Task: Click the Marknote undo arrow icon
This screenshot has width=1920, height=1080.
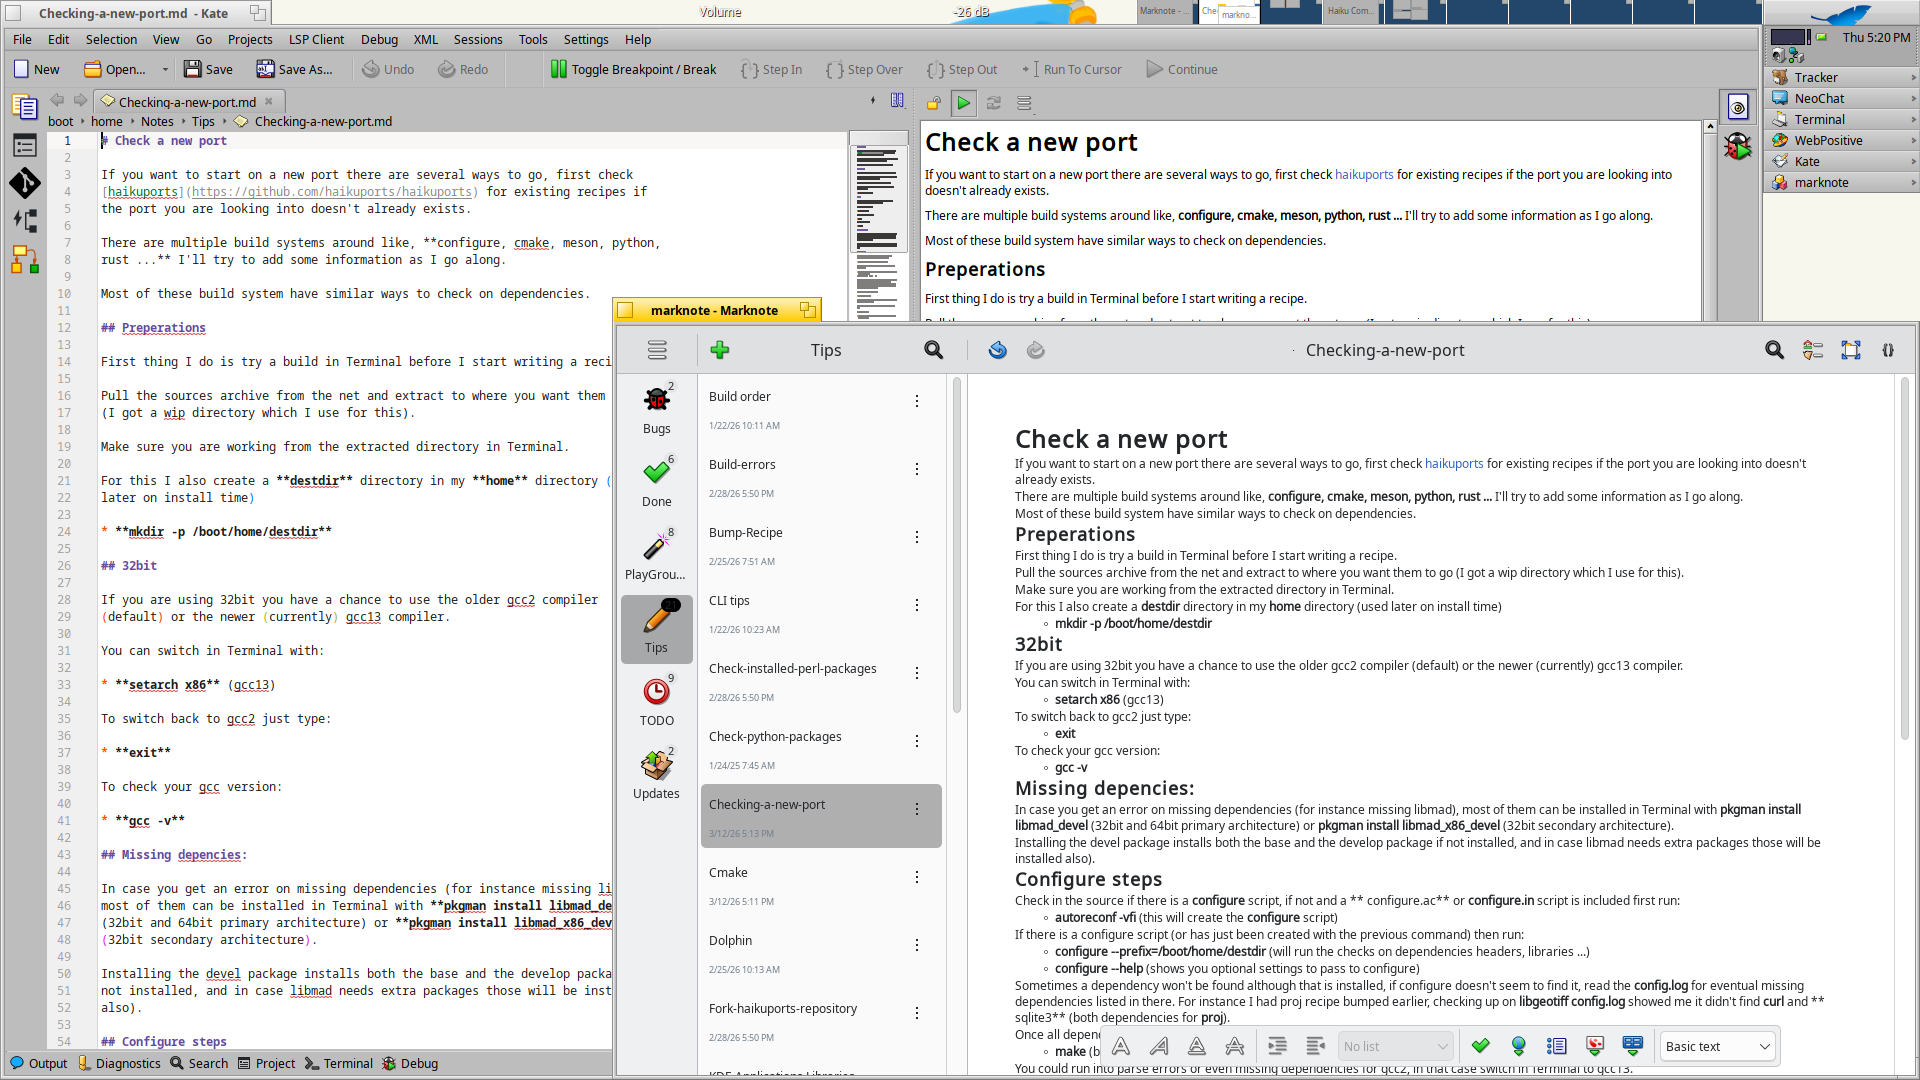Action: pyautogui.click(x=997, y=350)
